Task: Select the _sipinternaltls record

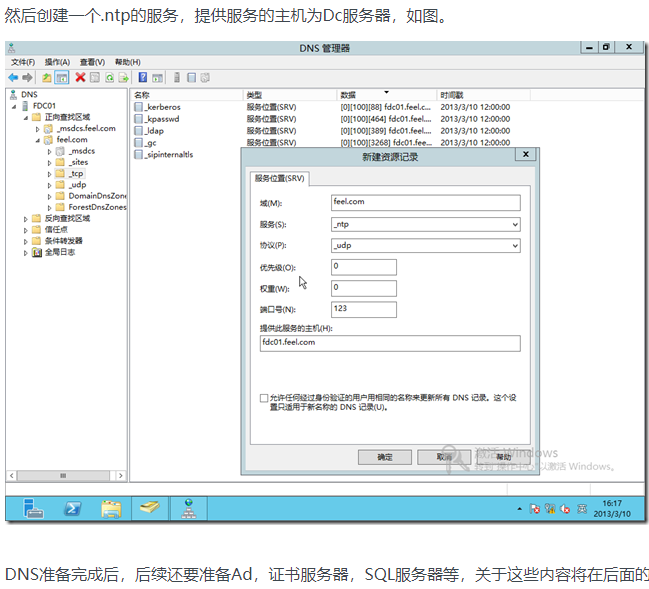Action: click(x=164, y=155)
